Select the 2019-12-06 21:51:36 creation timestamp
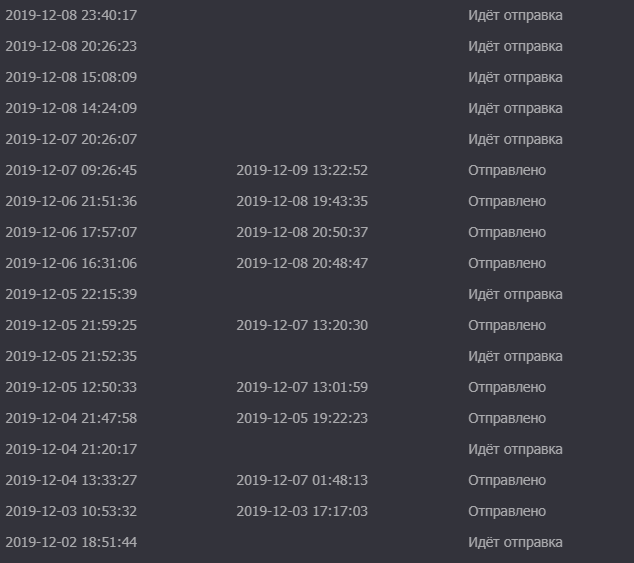This screenshot has height=563, width=634. pos(71,201)
